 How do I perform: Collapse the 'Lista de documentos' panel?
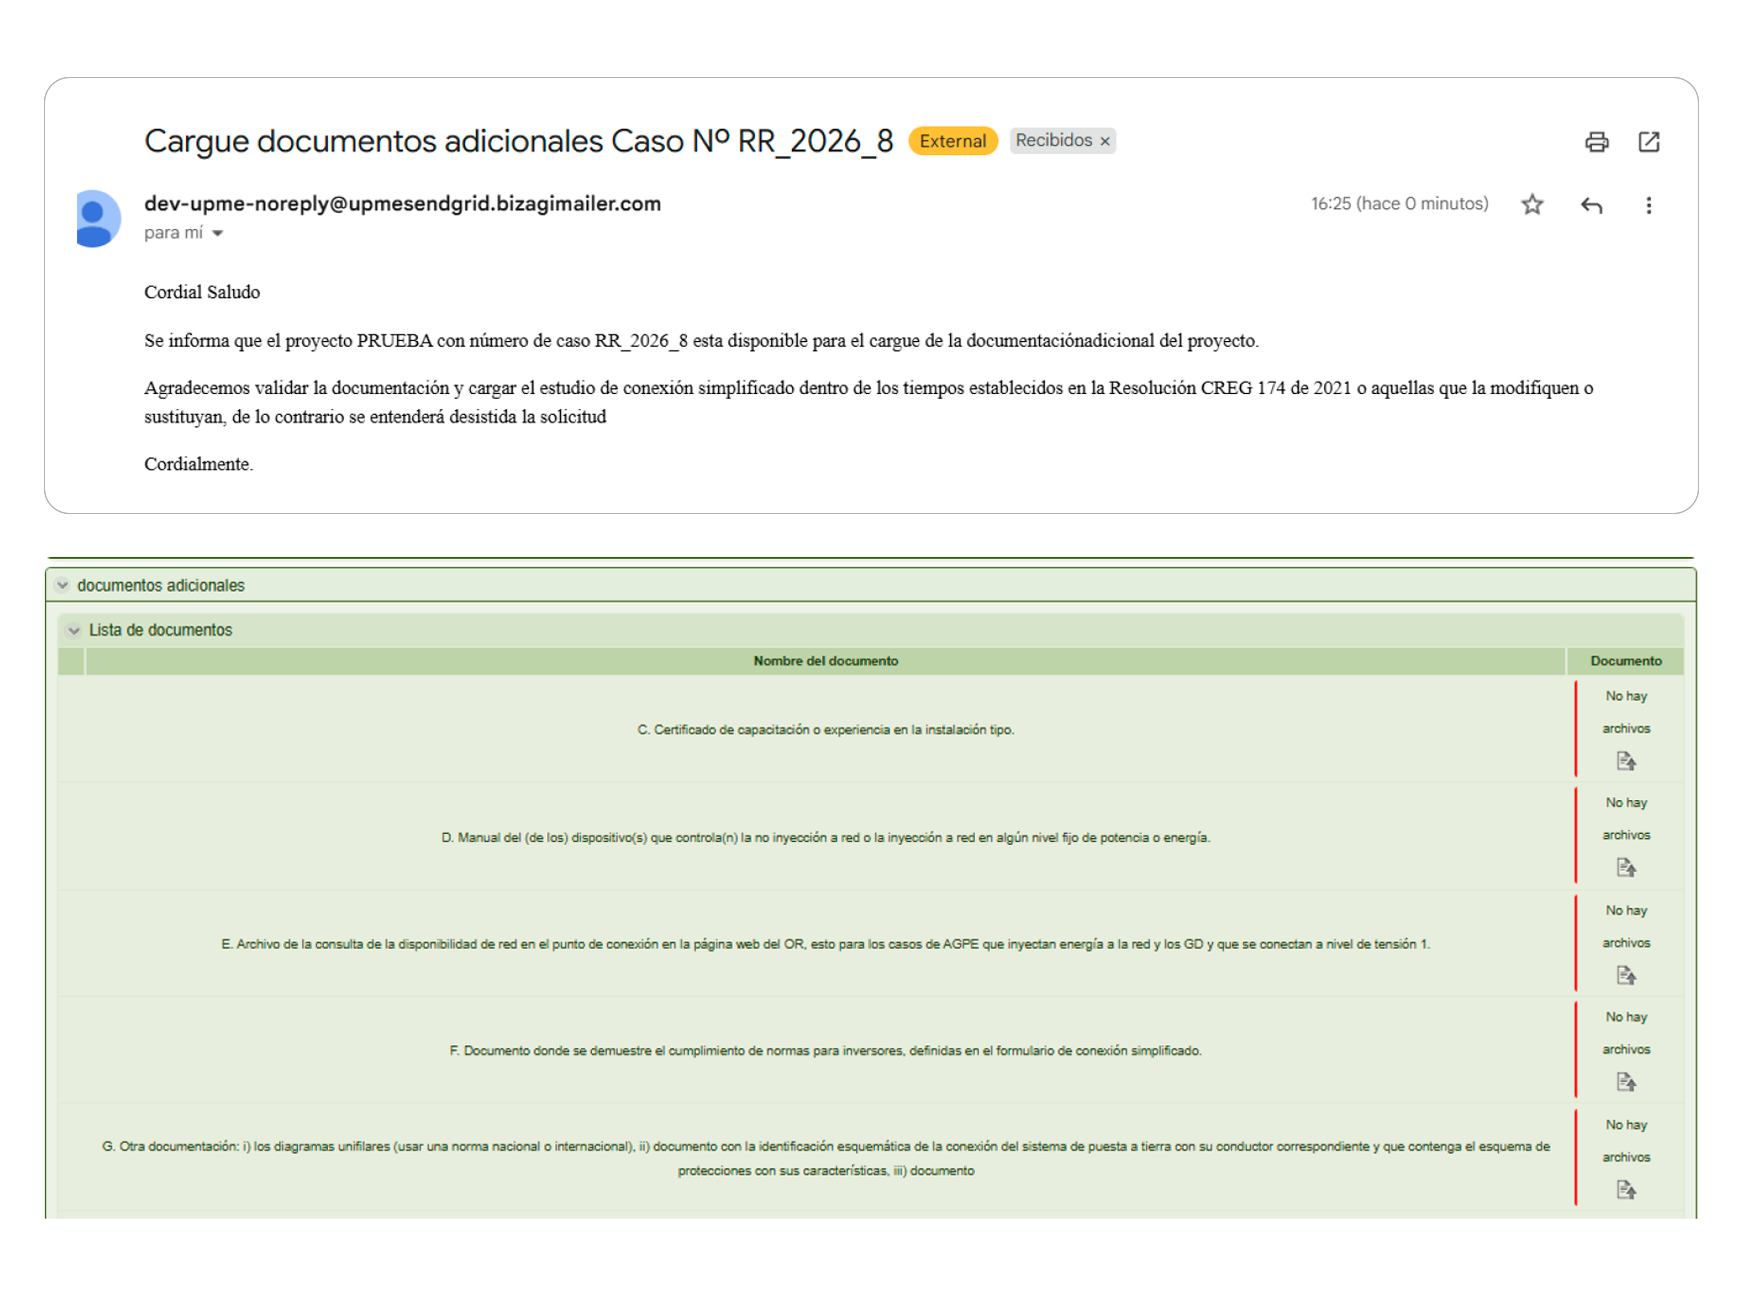click(x=74, y=630)
